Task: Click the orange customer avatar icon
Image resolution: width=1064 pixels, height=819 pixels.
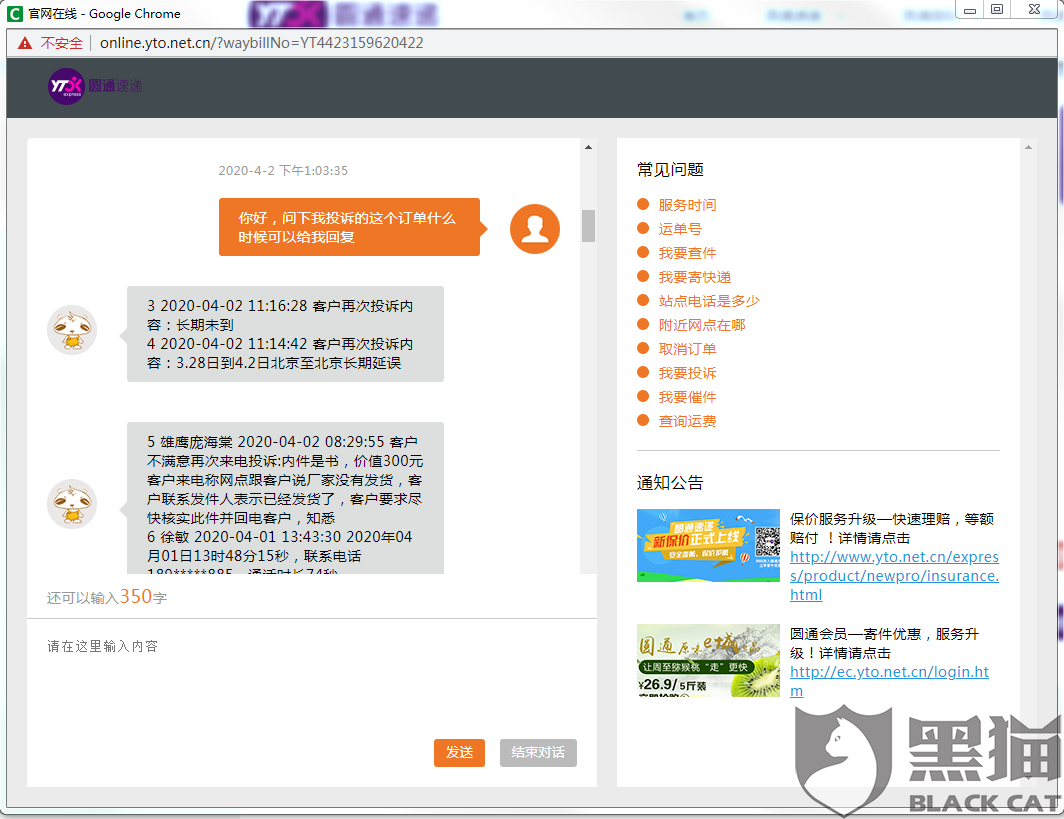Action: (x=534, y=229)
